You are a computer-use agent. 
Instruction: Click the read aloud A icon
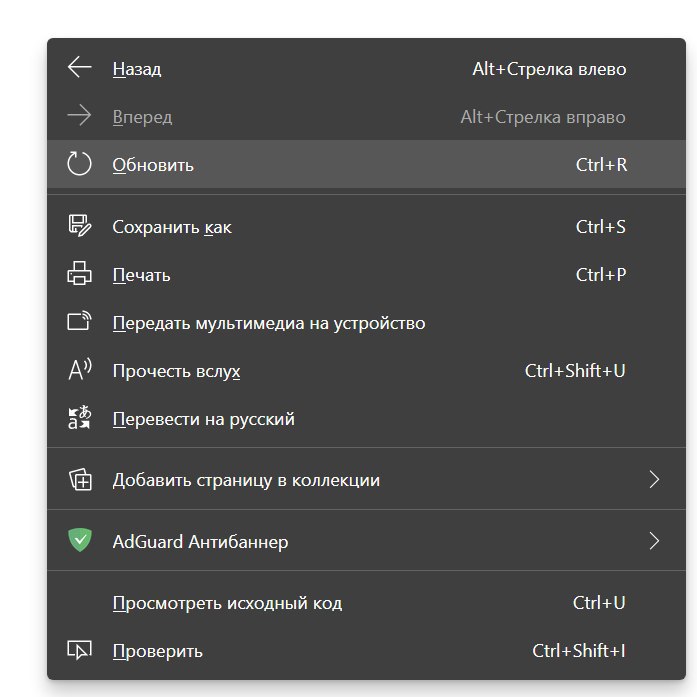(80, 369)
